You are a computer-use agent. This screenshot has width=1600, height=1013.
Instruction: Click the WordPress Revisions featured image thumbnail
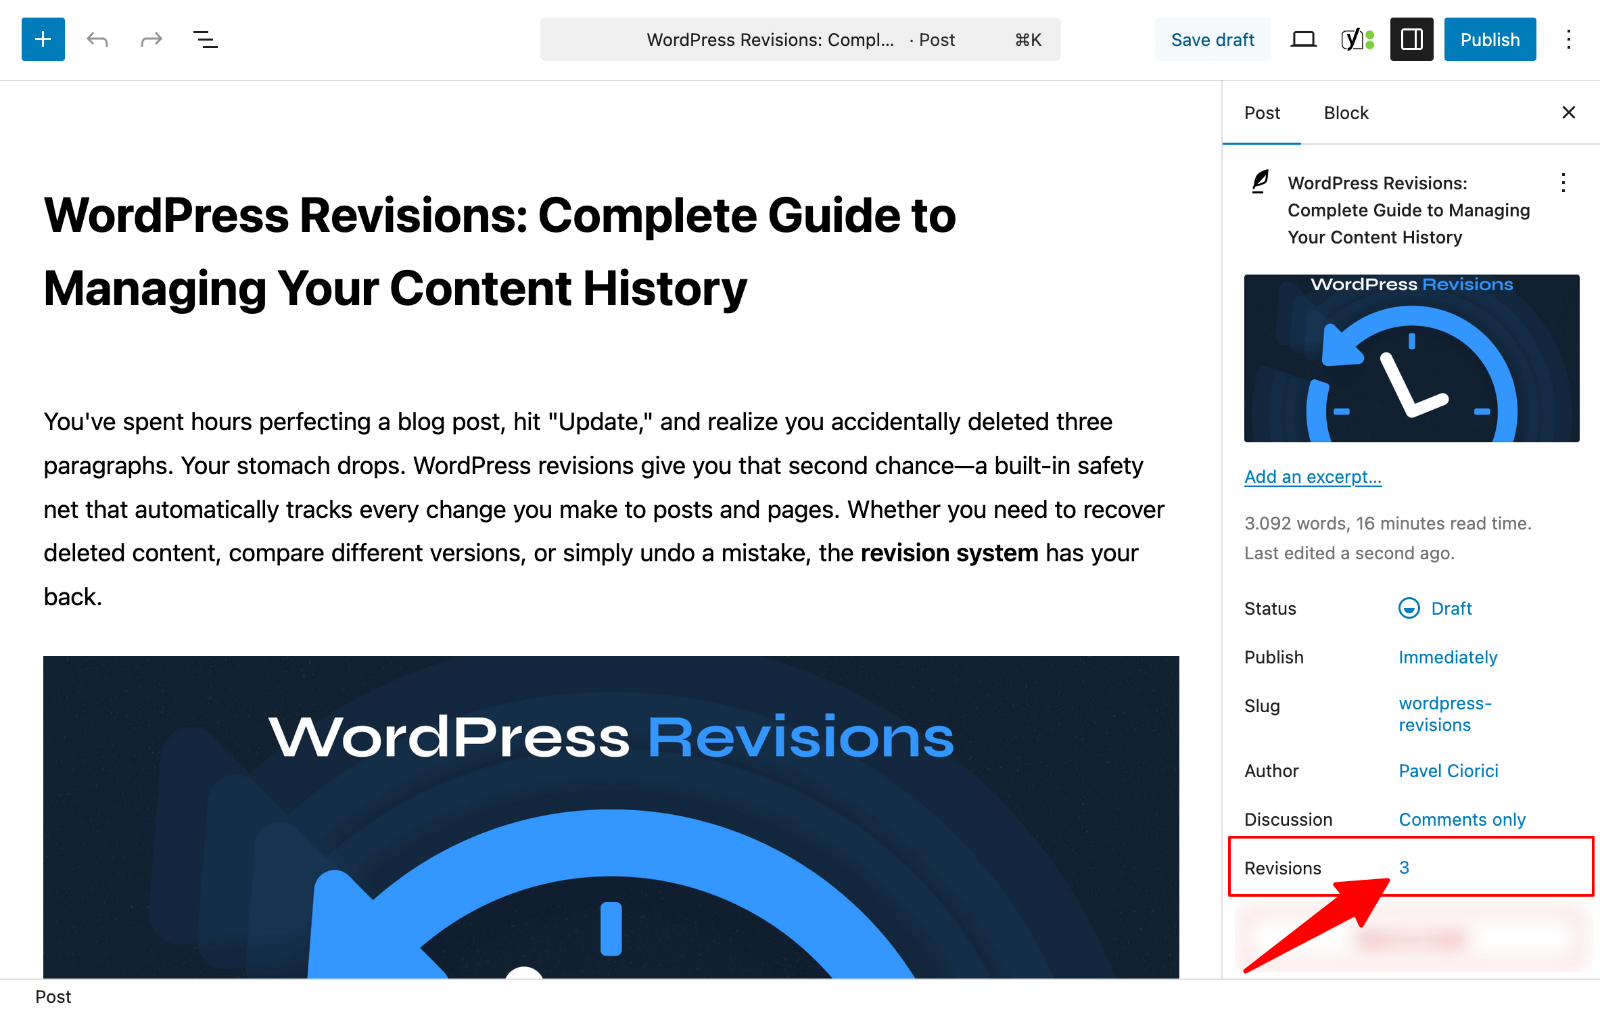[1411, 357]
